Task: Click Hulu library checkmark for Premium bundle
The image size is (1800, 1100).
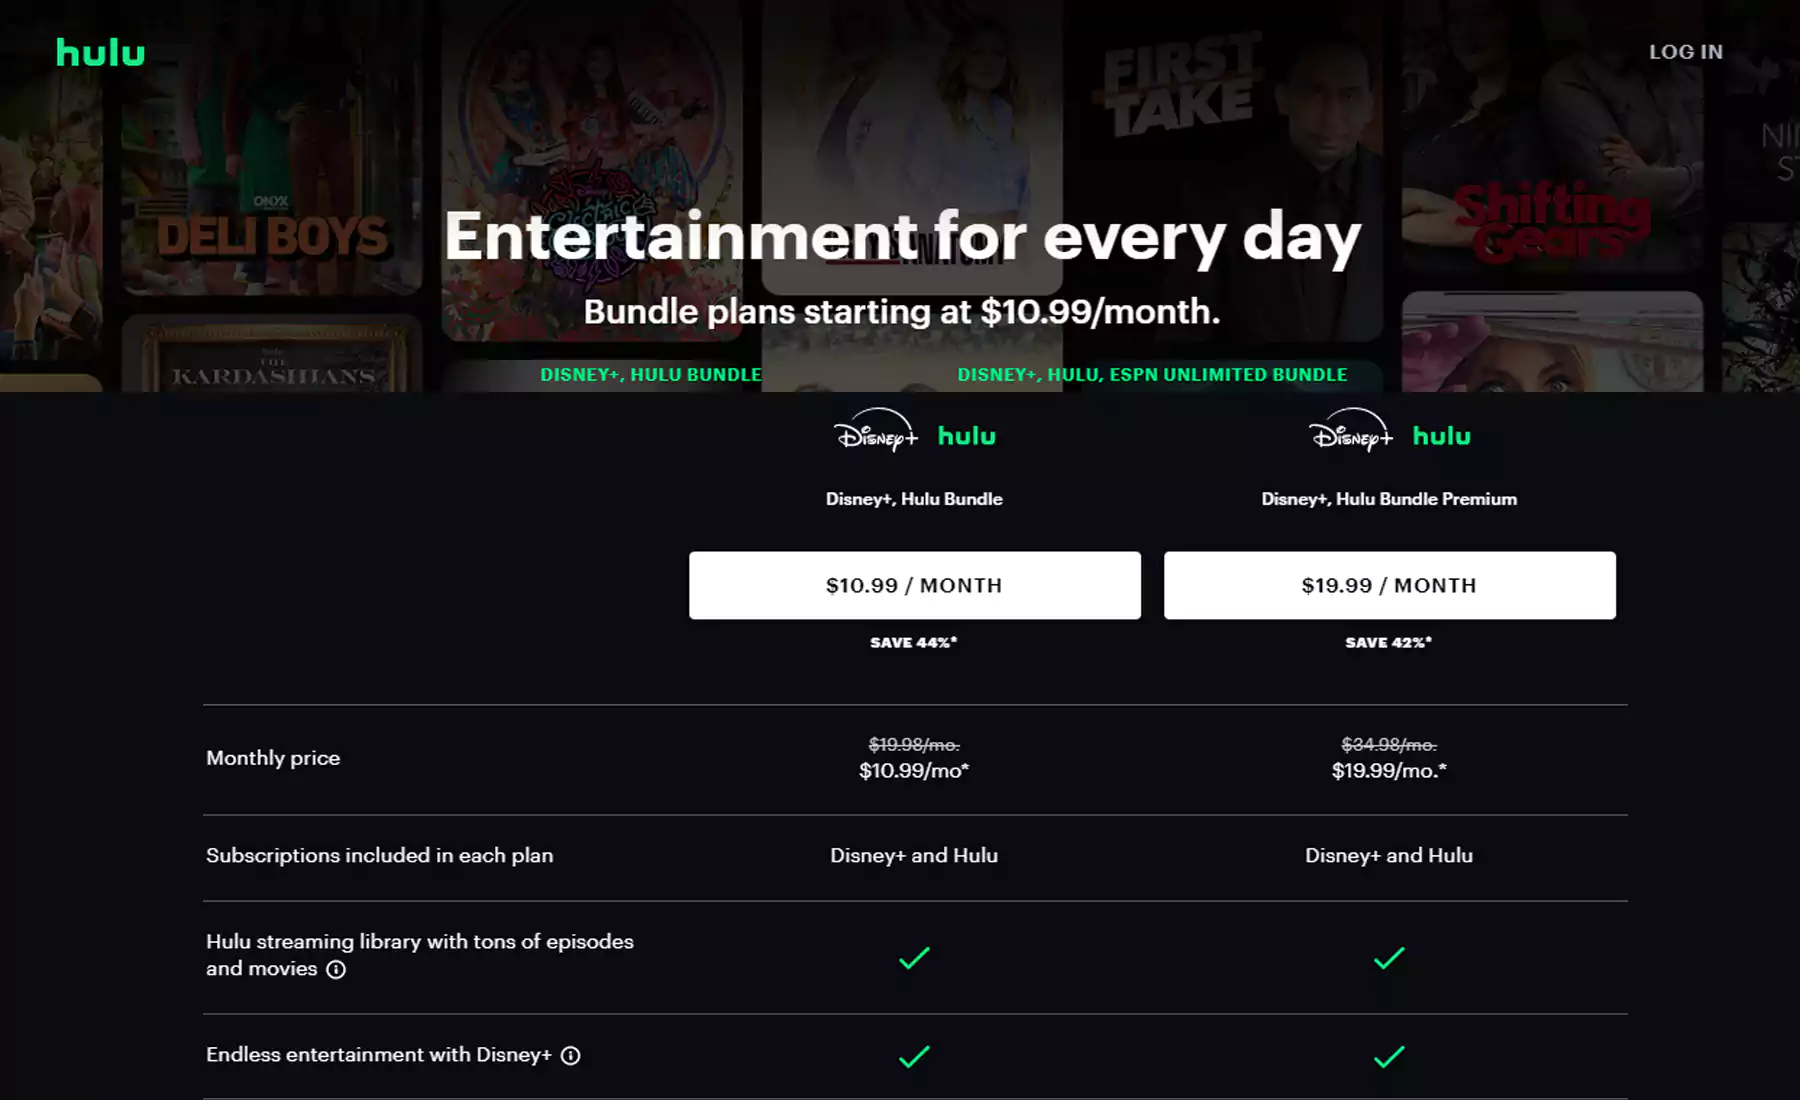Action: [x=1389, y=958]
